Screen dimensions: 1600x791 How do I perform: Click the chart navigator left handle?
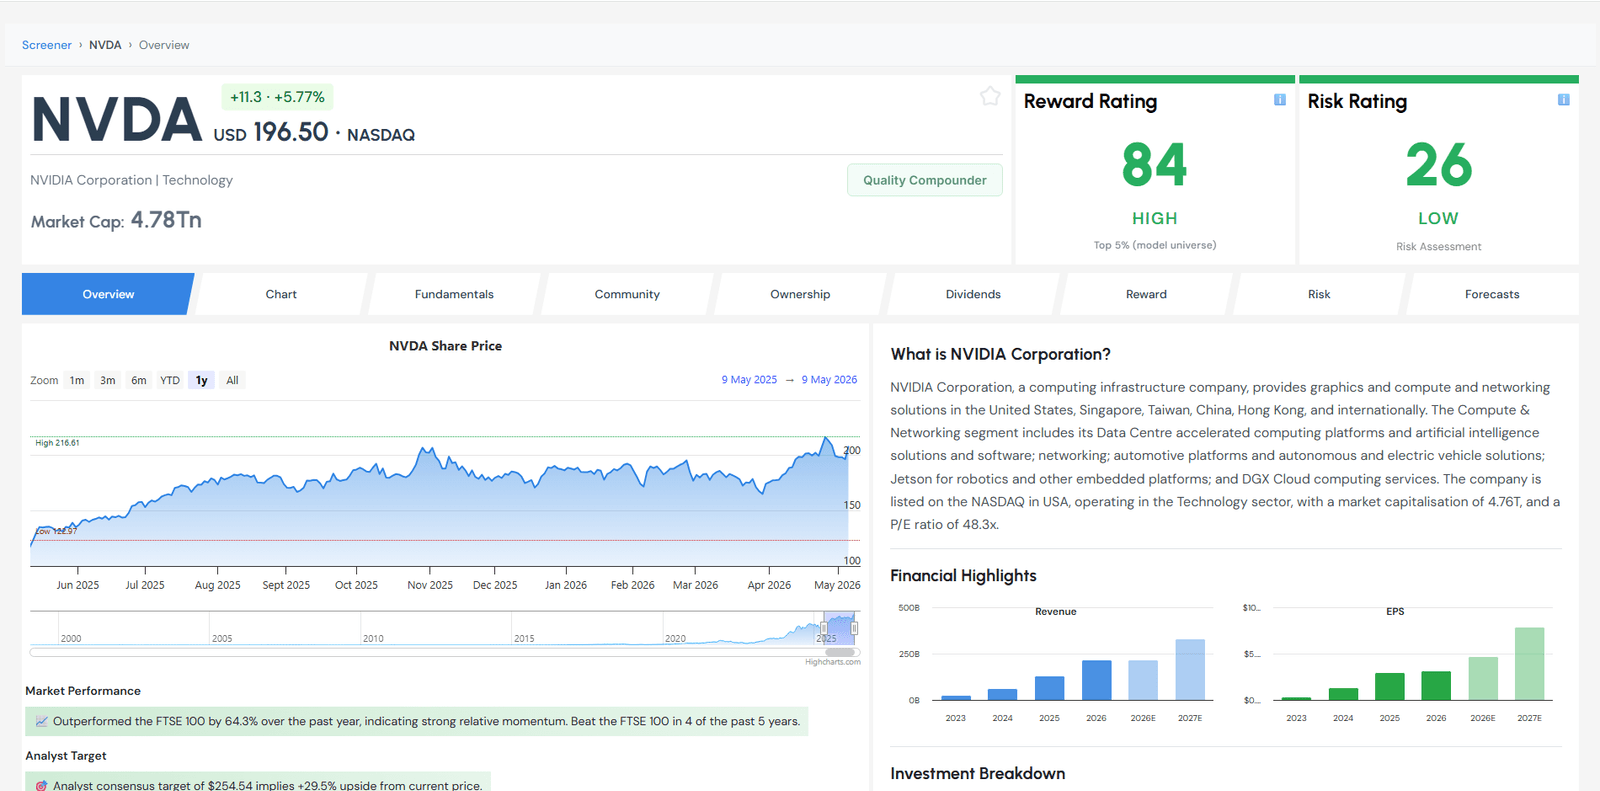coord(824,629)
